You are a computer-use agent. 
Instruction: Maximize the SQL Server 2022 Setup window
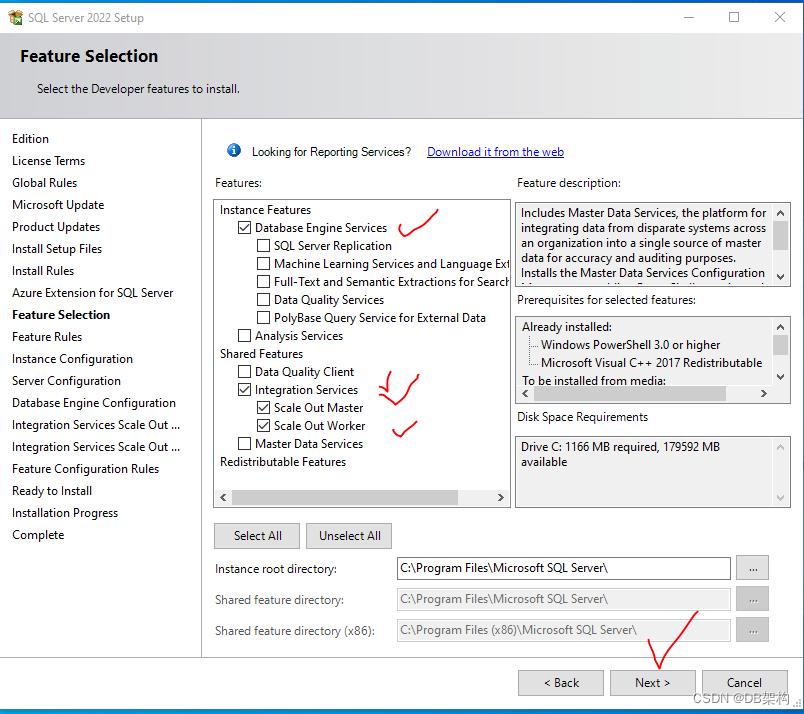pyautogui.click(x=734, y=17)
